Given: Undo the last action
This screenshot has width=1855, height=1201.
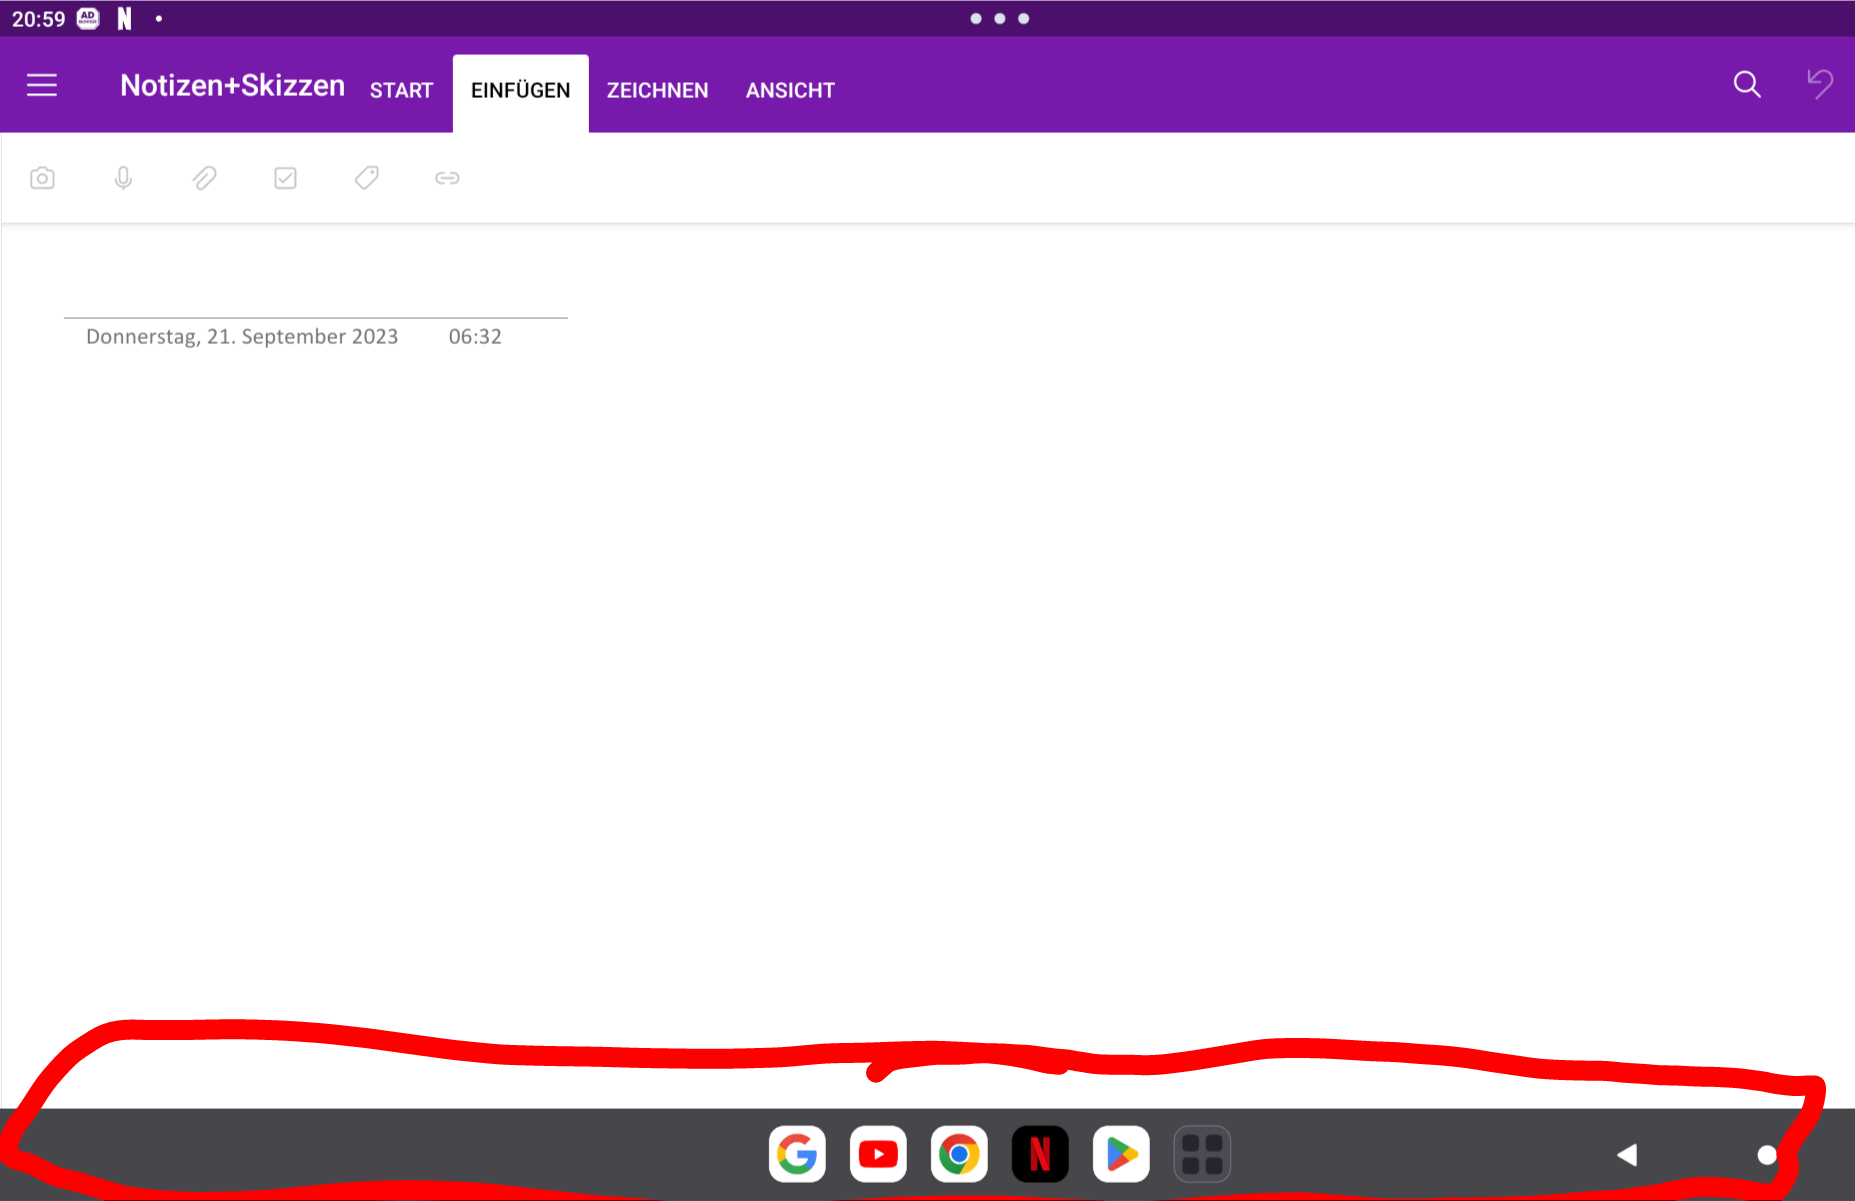Looking at the screenshot, I should [x=1819, y=85].
